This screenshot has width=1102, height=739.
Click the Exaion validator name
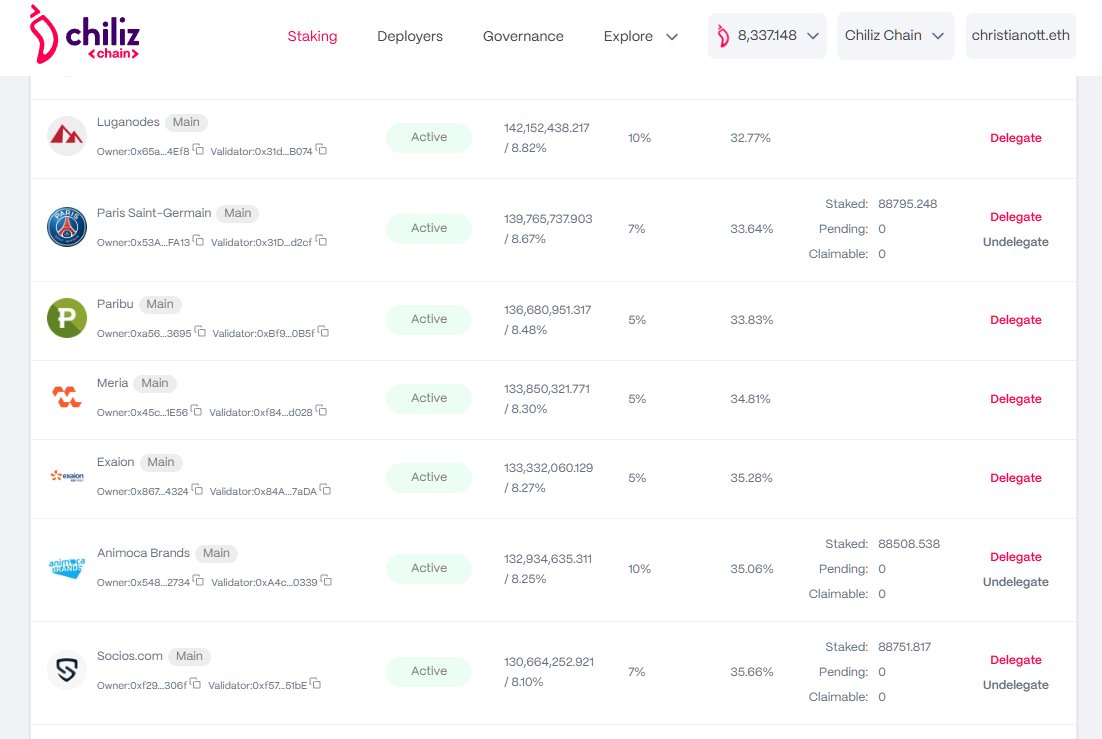[115, 462]
